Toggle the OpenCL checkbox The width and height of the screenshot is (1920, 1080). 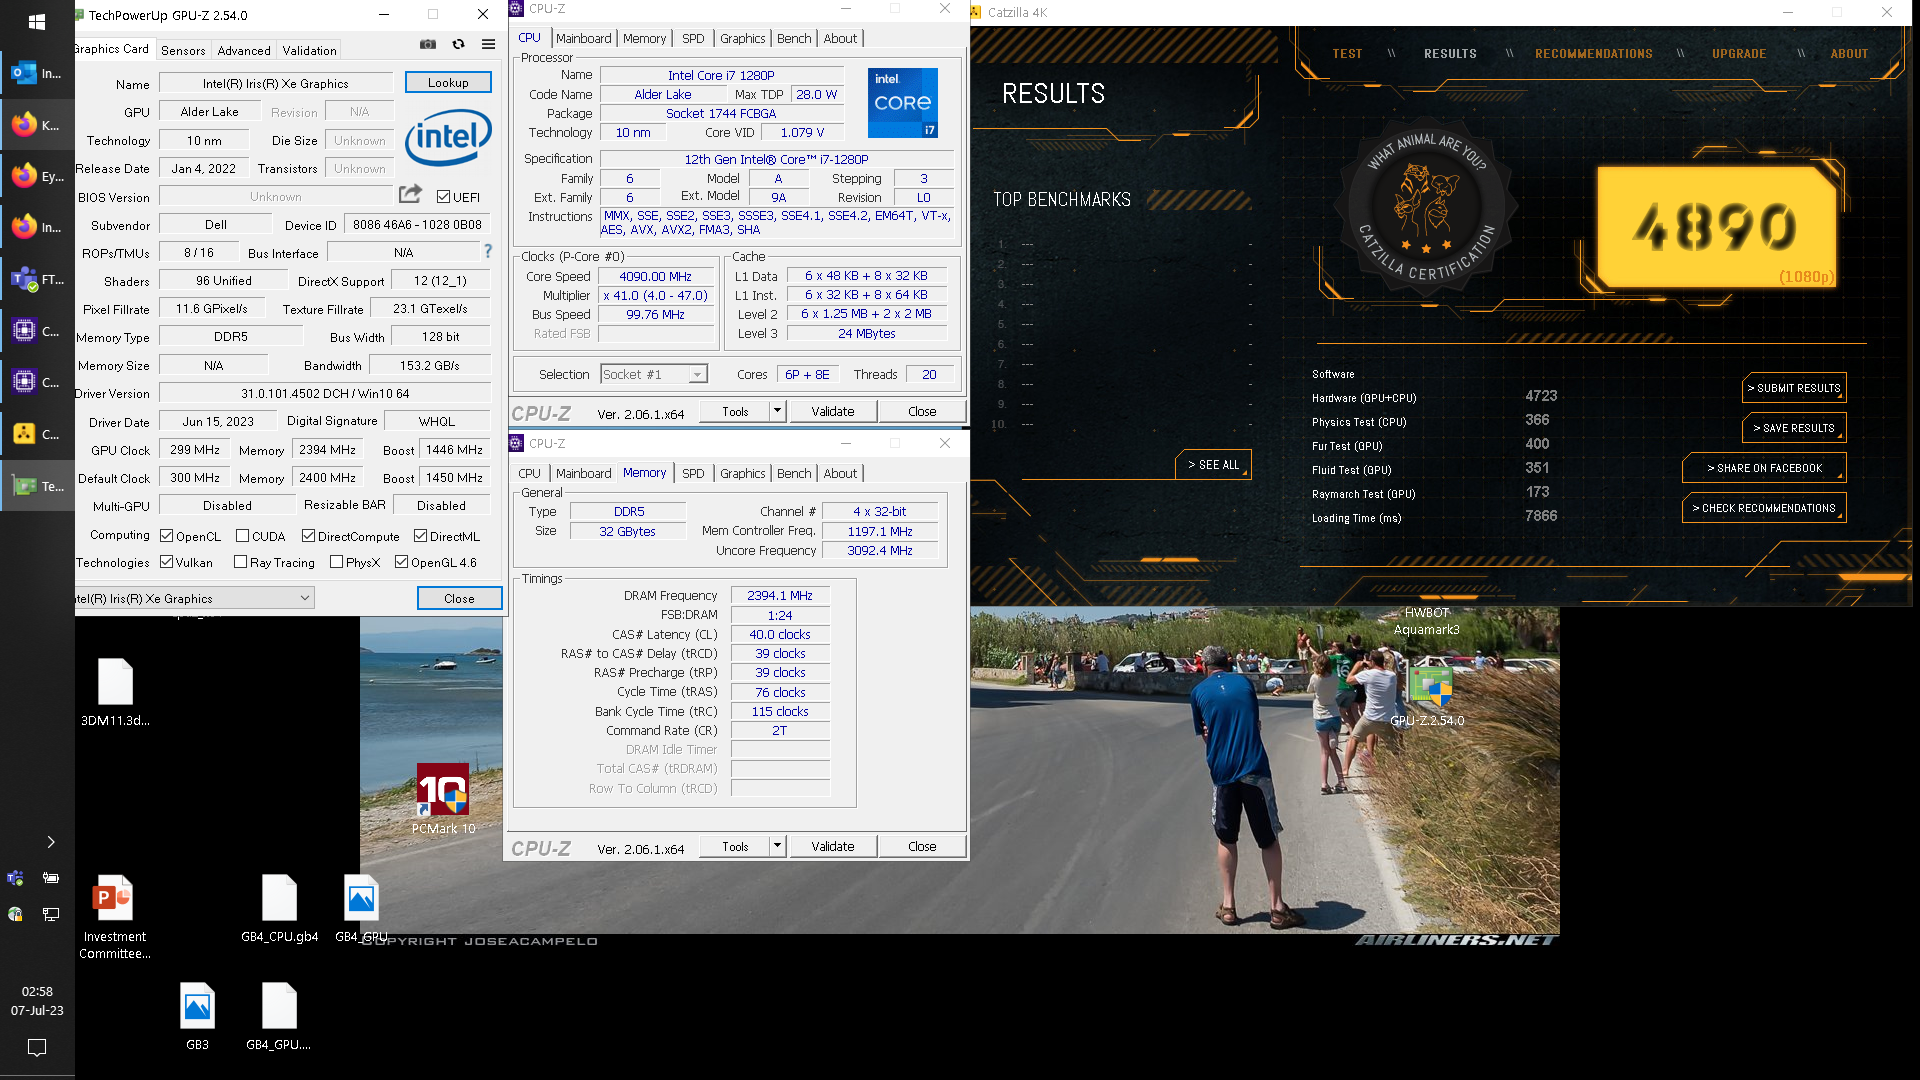167,536
